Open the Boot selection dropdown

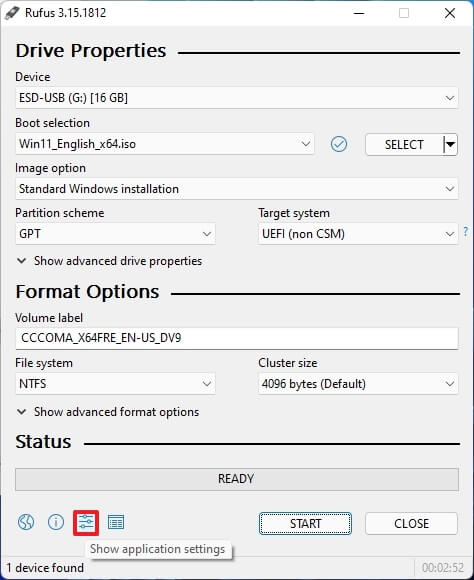165,144
